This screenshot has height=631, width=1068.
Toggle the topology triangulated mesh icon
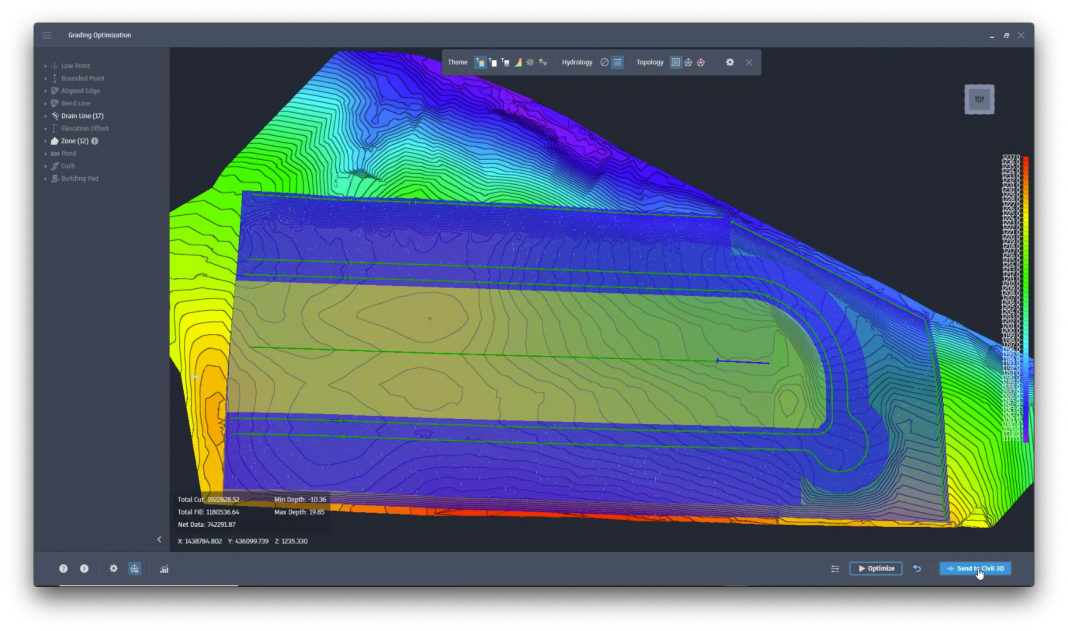coord(689,62)
